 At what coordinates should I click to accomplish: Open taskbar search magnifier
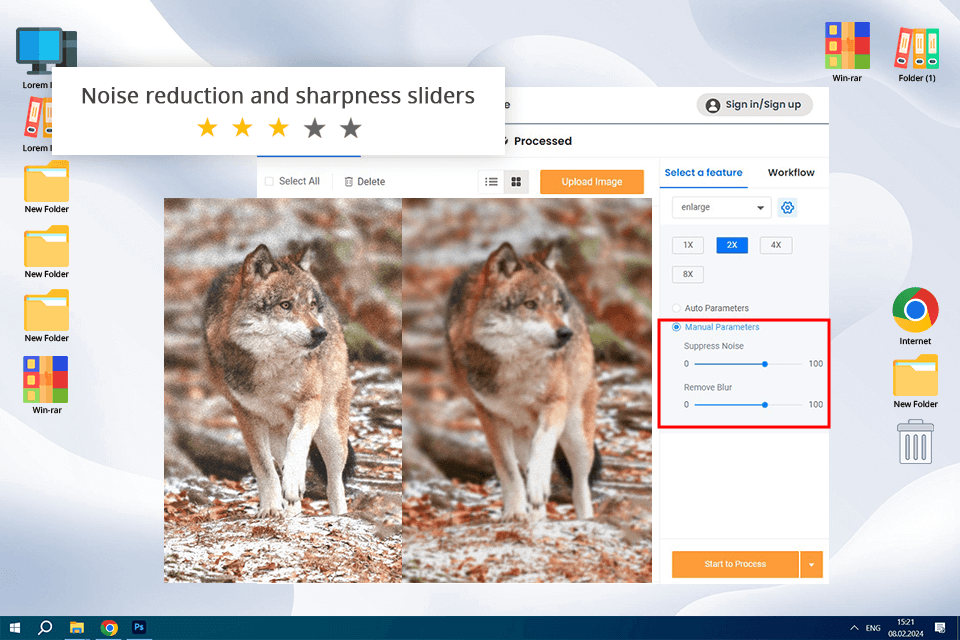click(45, 628)
